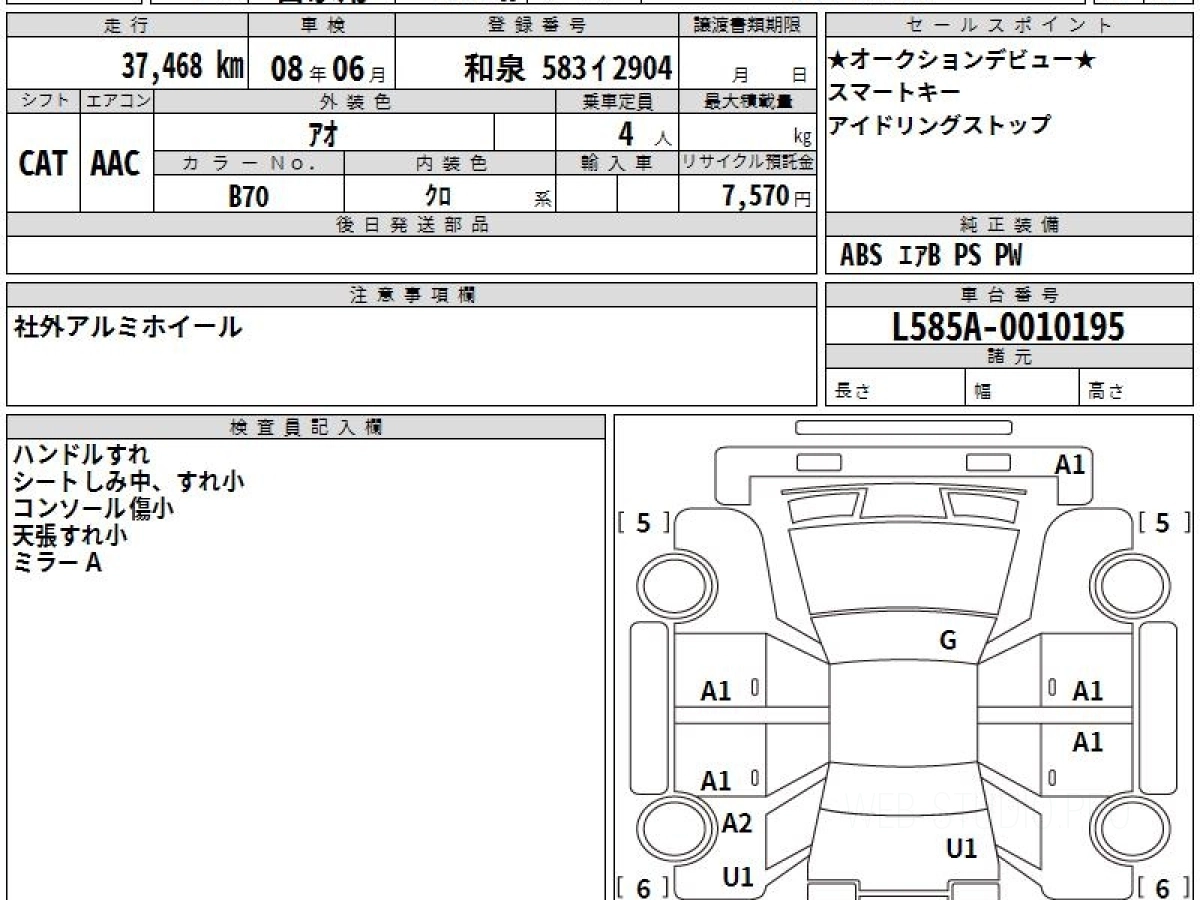This screenshot has width=1200, height=900.
Task: Select the シフト header cell
Action: 44,101
